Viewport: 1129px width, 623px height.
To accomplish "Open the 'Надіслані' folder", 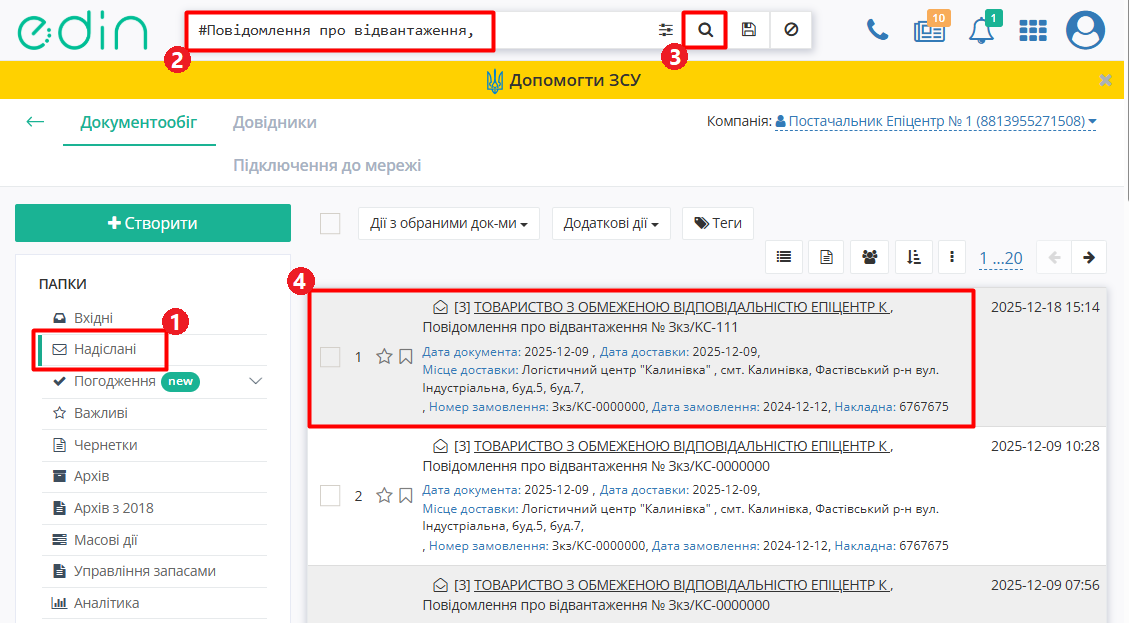I will click(105, 350).
